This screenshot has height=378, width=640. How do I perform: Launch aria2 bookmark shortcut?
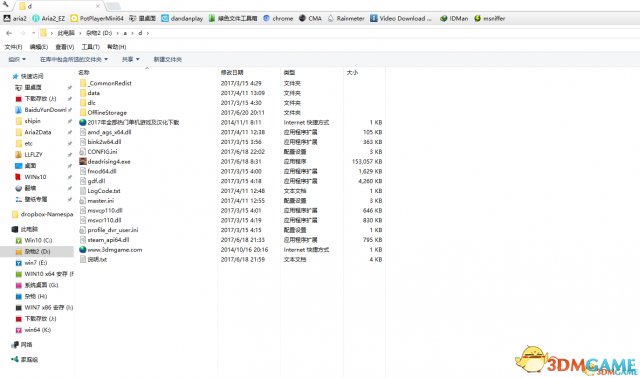coord(15,18)
